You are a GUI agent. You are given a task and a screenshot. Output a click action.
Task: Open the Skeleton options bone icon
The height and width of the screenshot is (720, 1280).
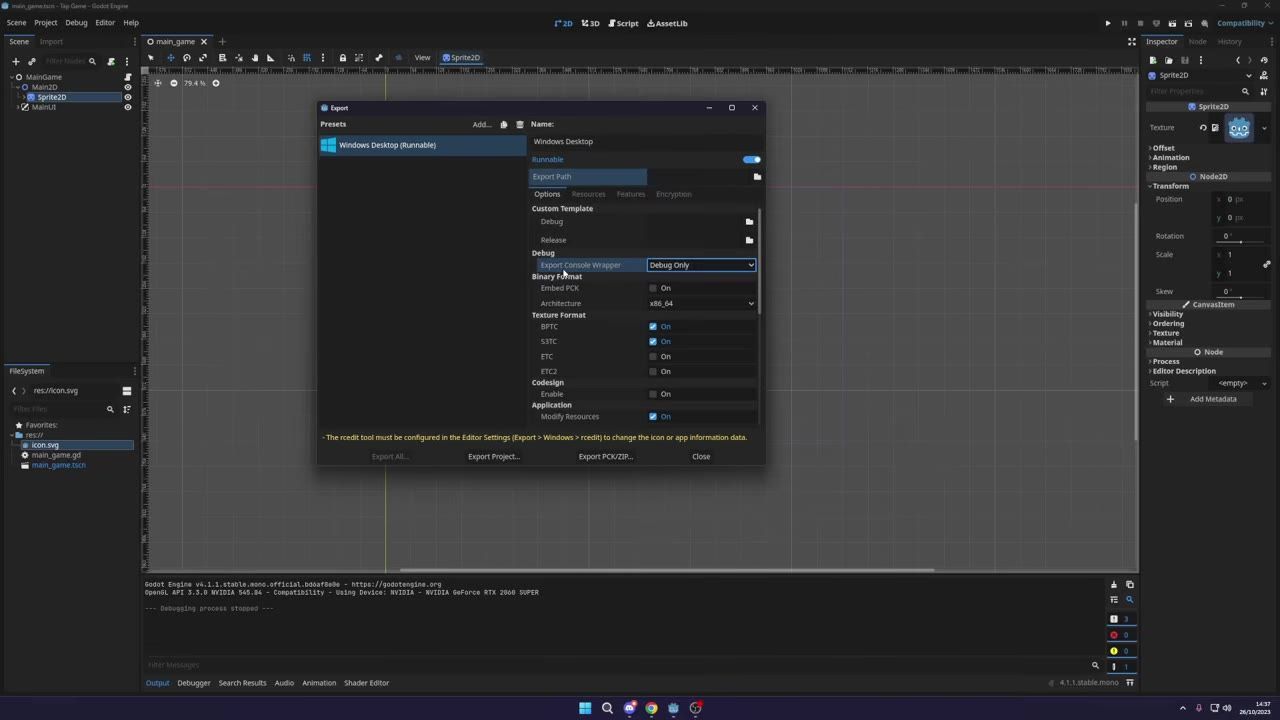[379, 57]
